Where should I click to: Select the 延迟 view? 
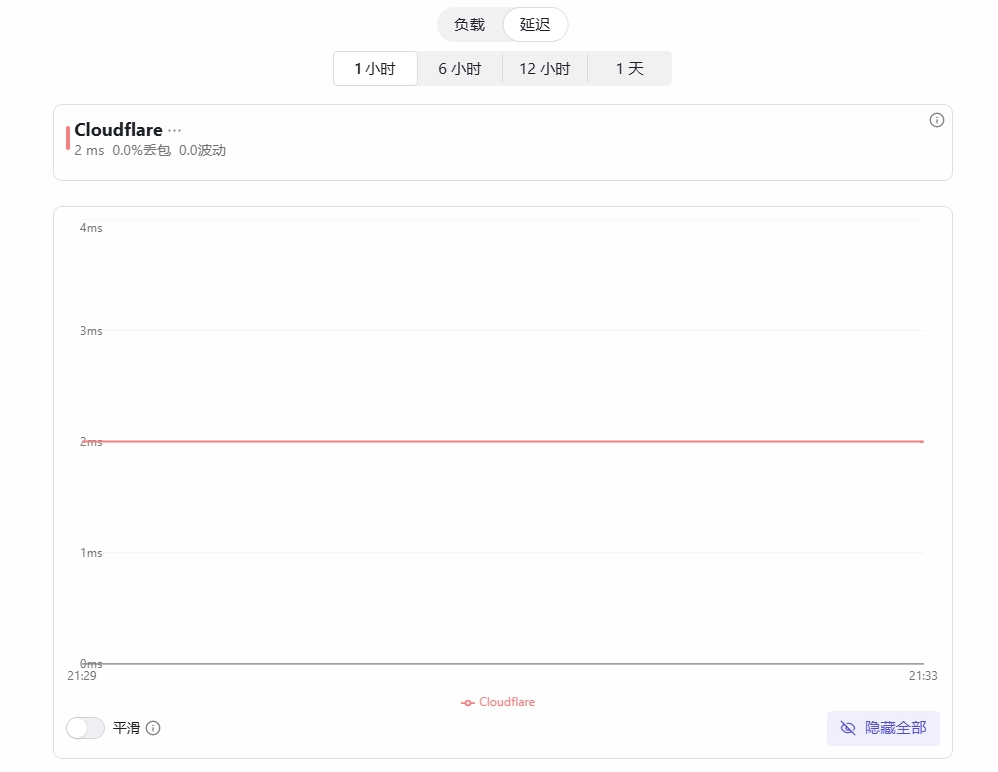click(x=534, y=24)
